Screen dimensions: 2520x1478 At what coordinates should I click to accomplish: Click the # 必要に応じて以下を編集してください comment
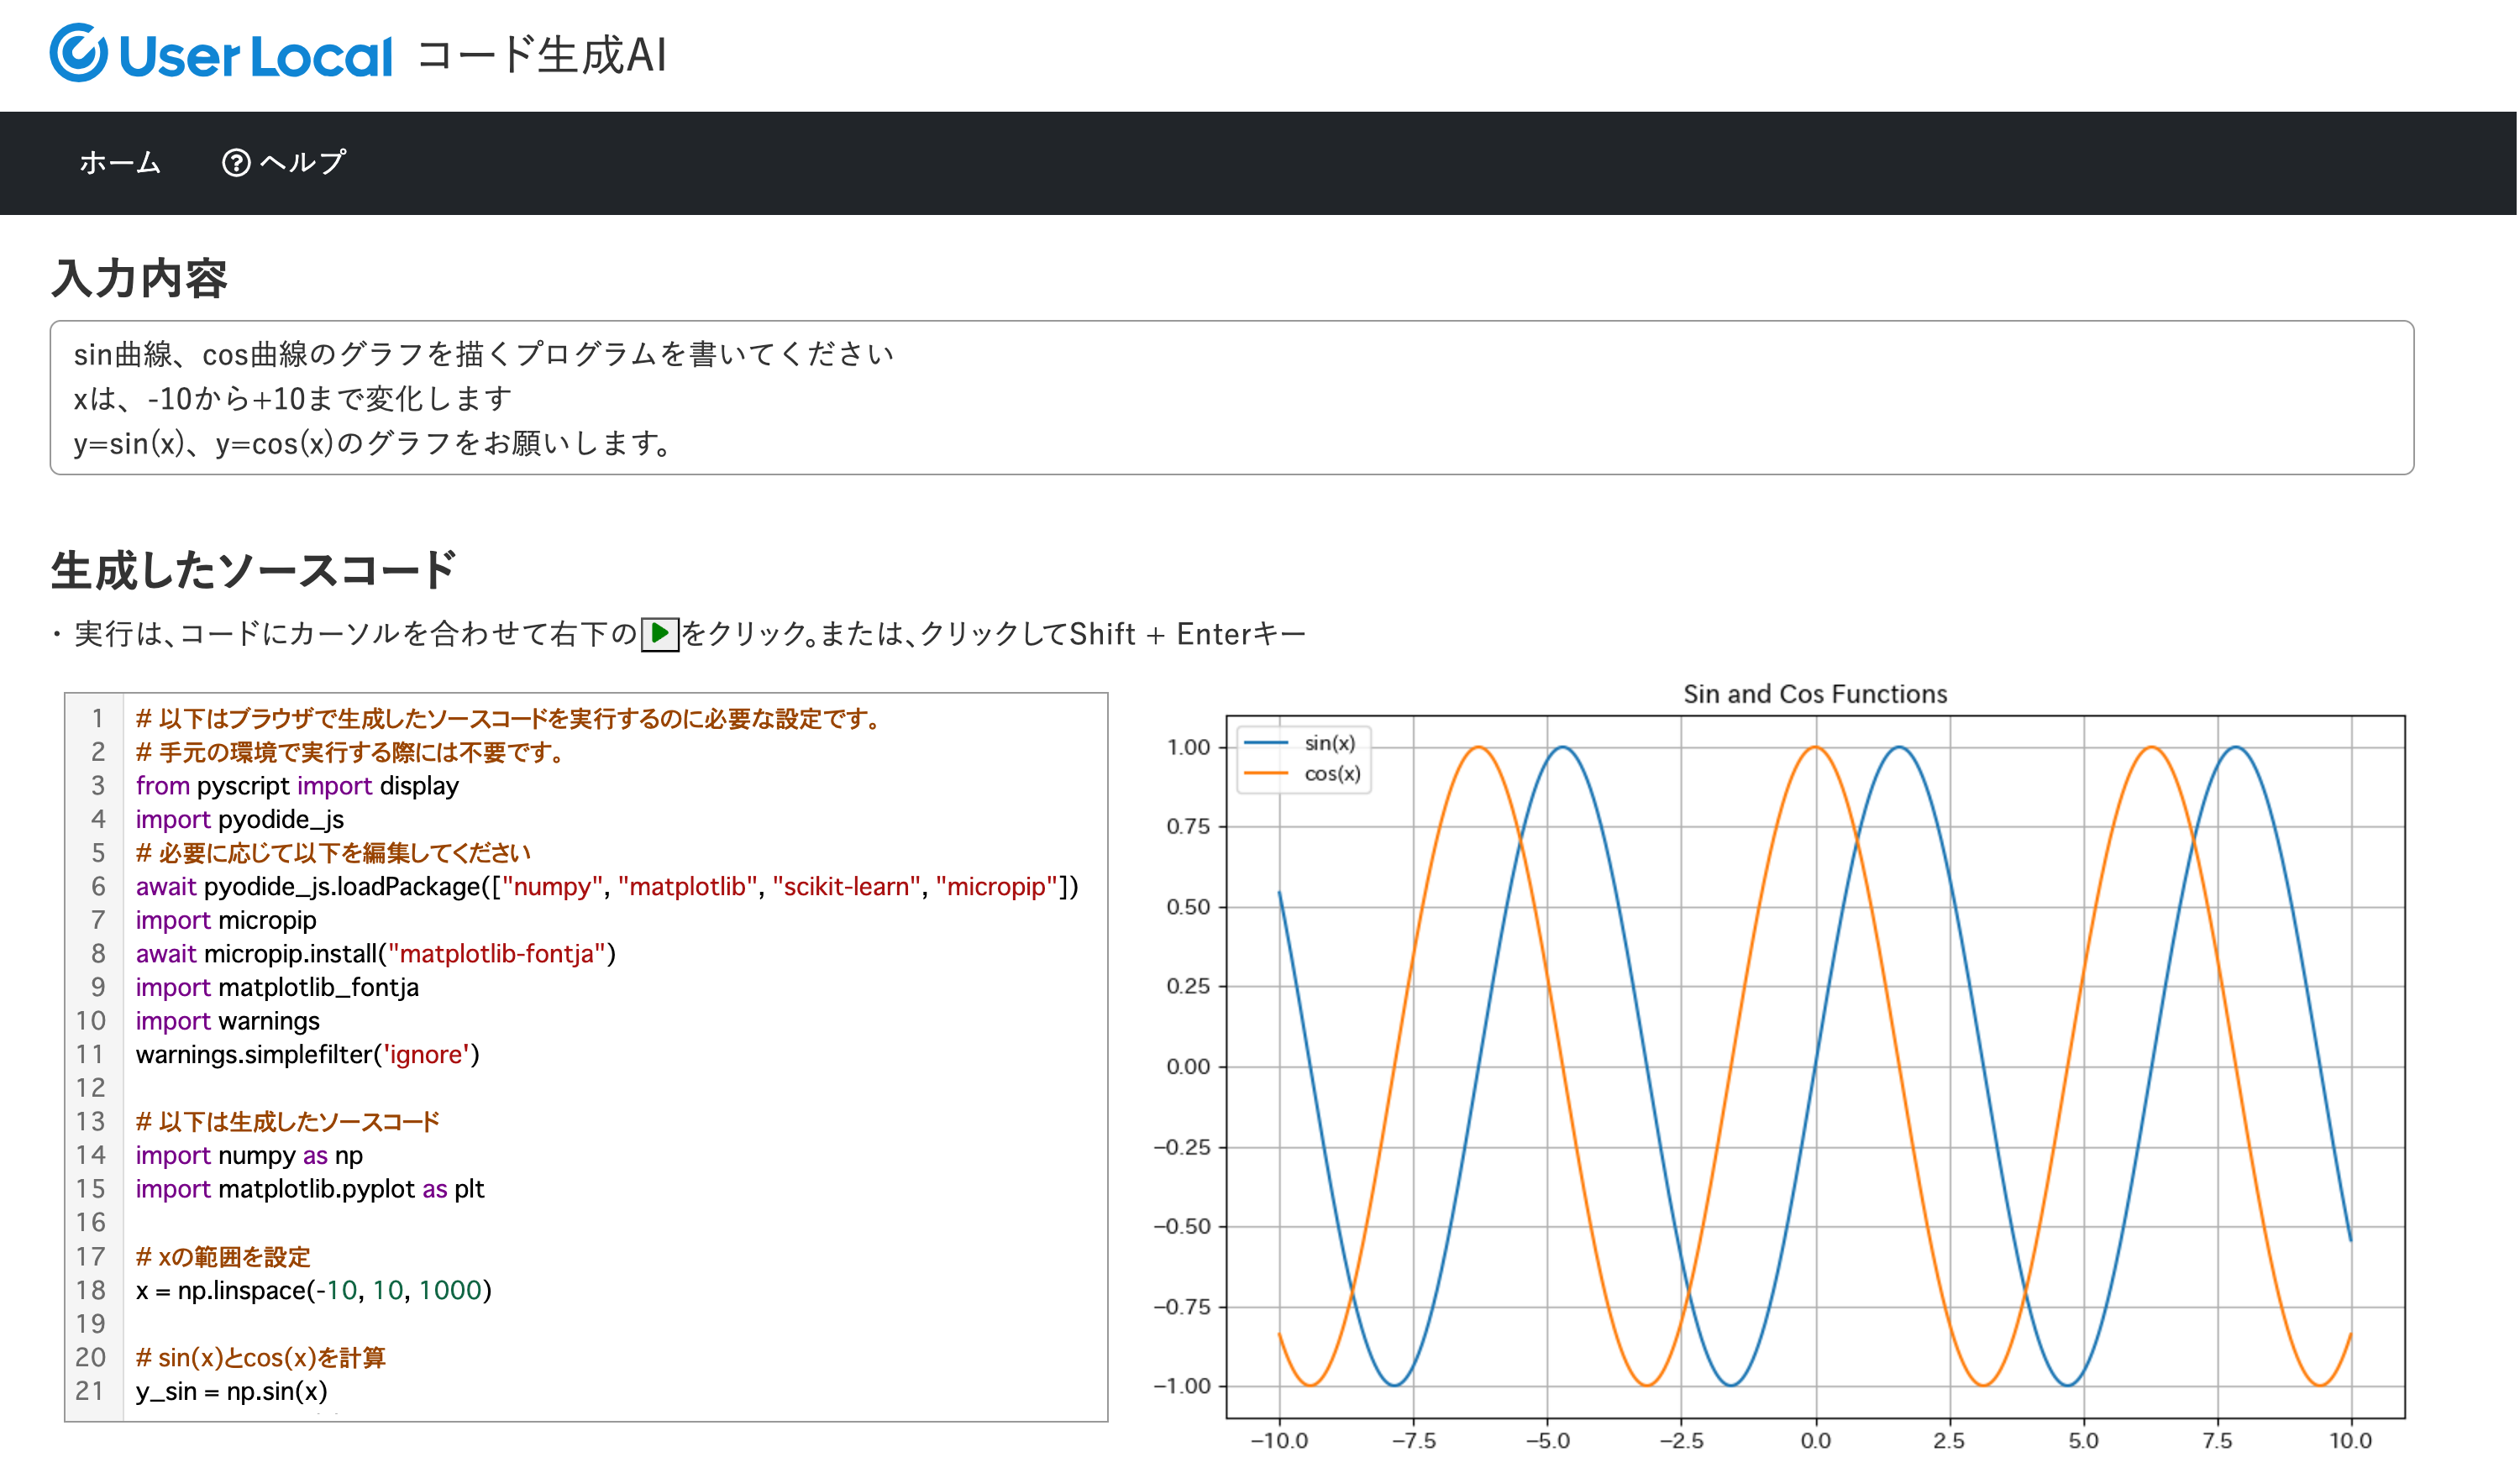(x=333, y=853)
